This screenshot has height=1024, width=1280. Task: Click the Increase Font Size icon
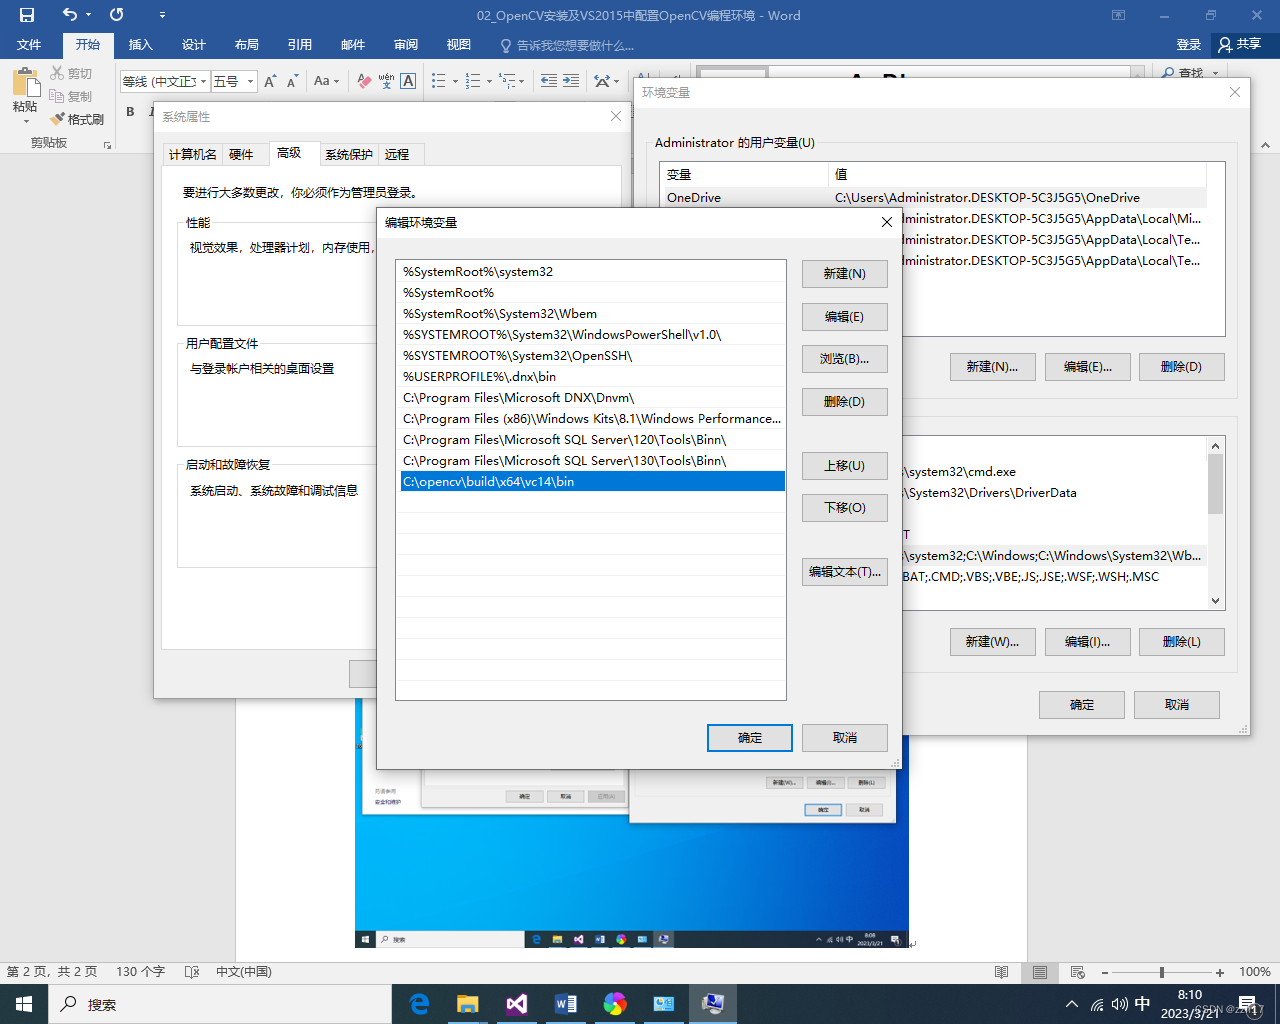pyautogui.click(x=270, y=79)
